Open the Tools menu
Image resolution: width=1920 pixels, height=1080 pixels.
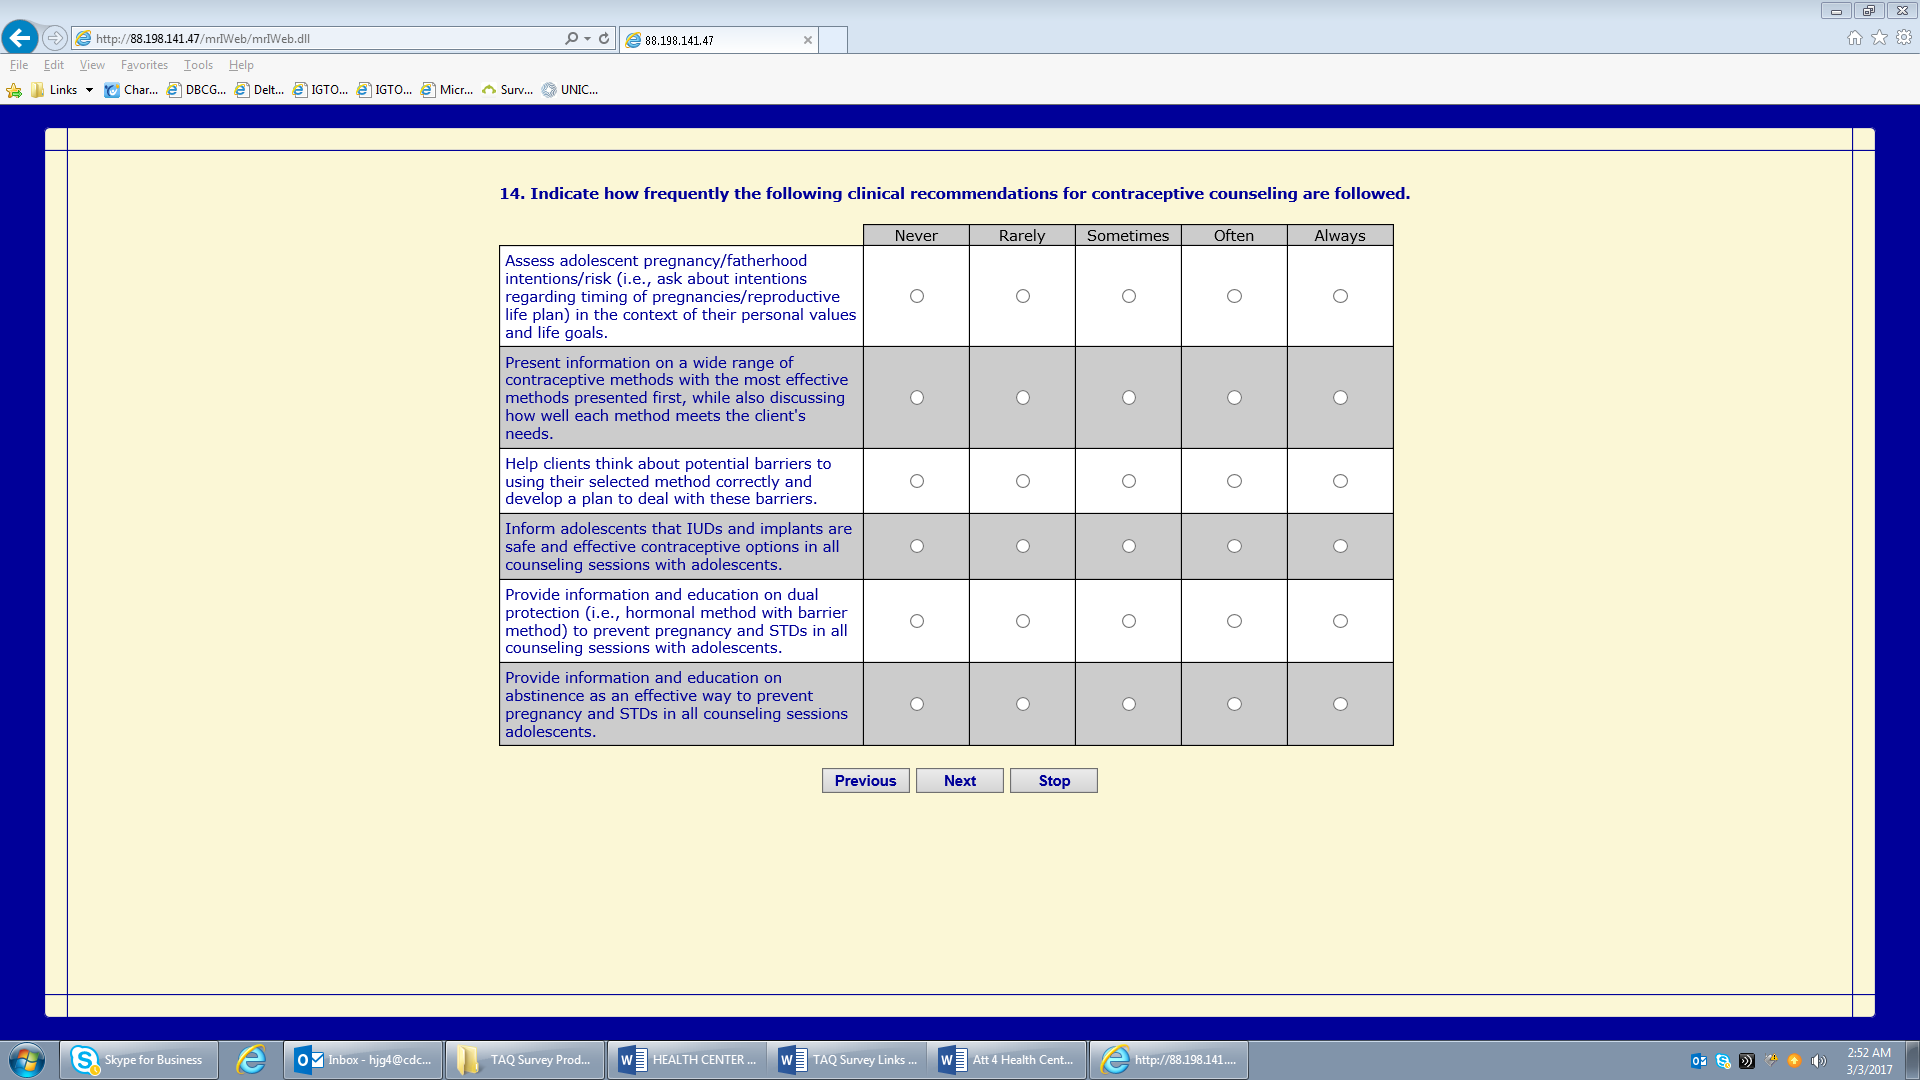(198, 65)
